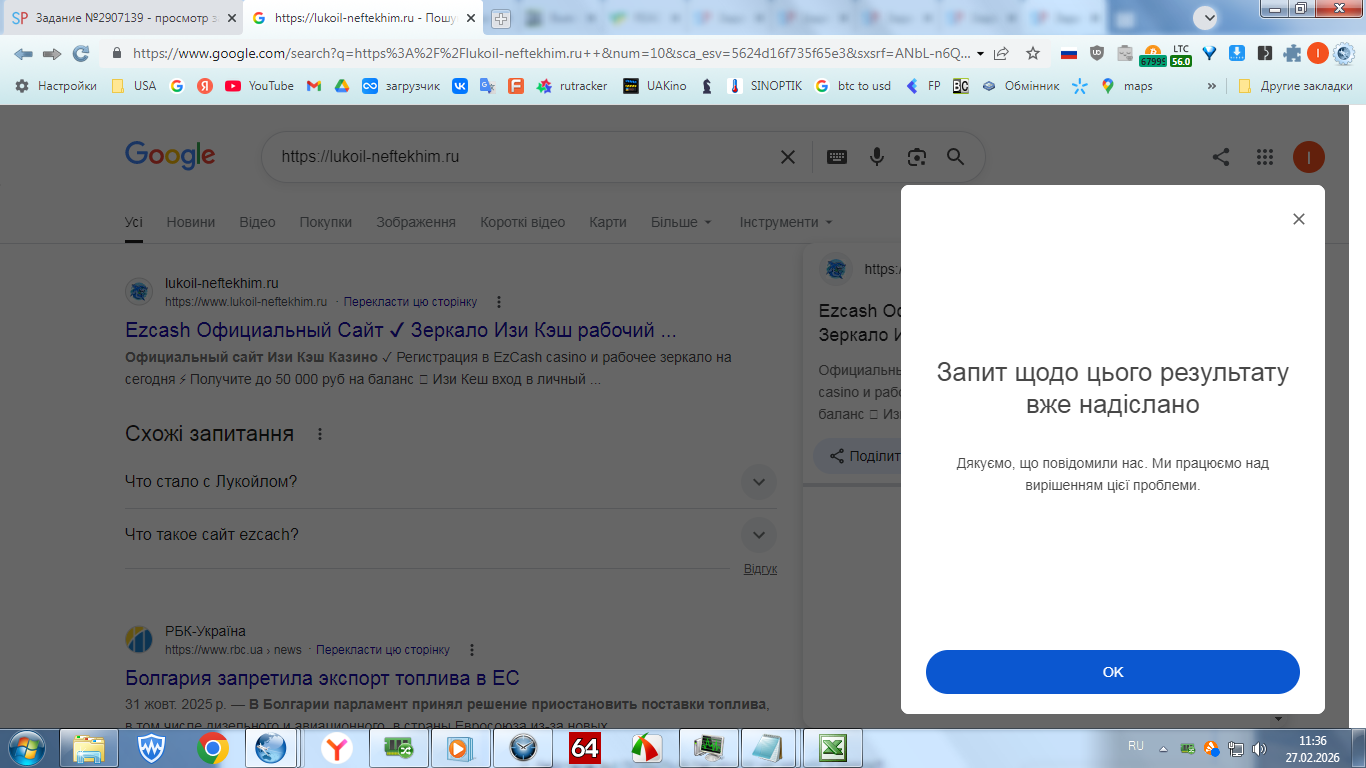Open the USA bookmarks folder

coord(134,86)
